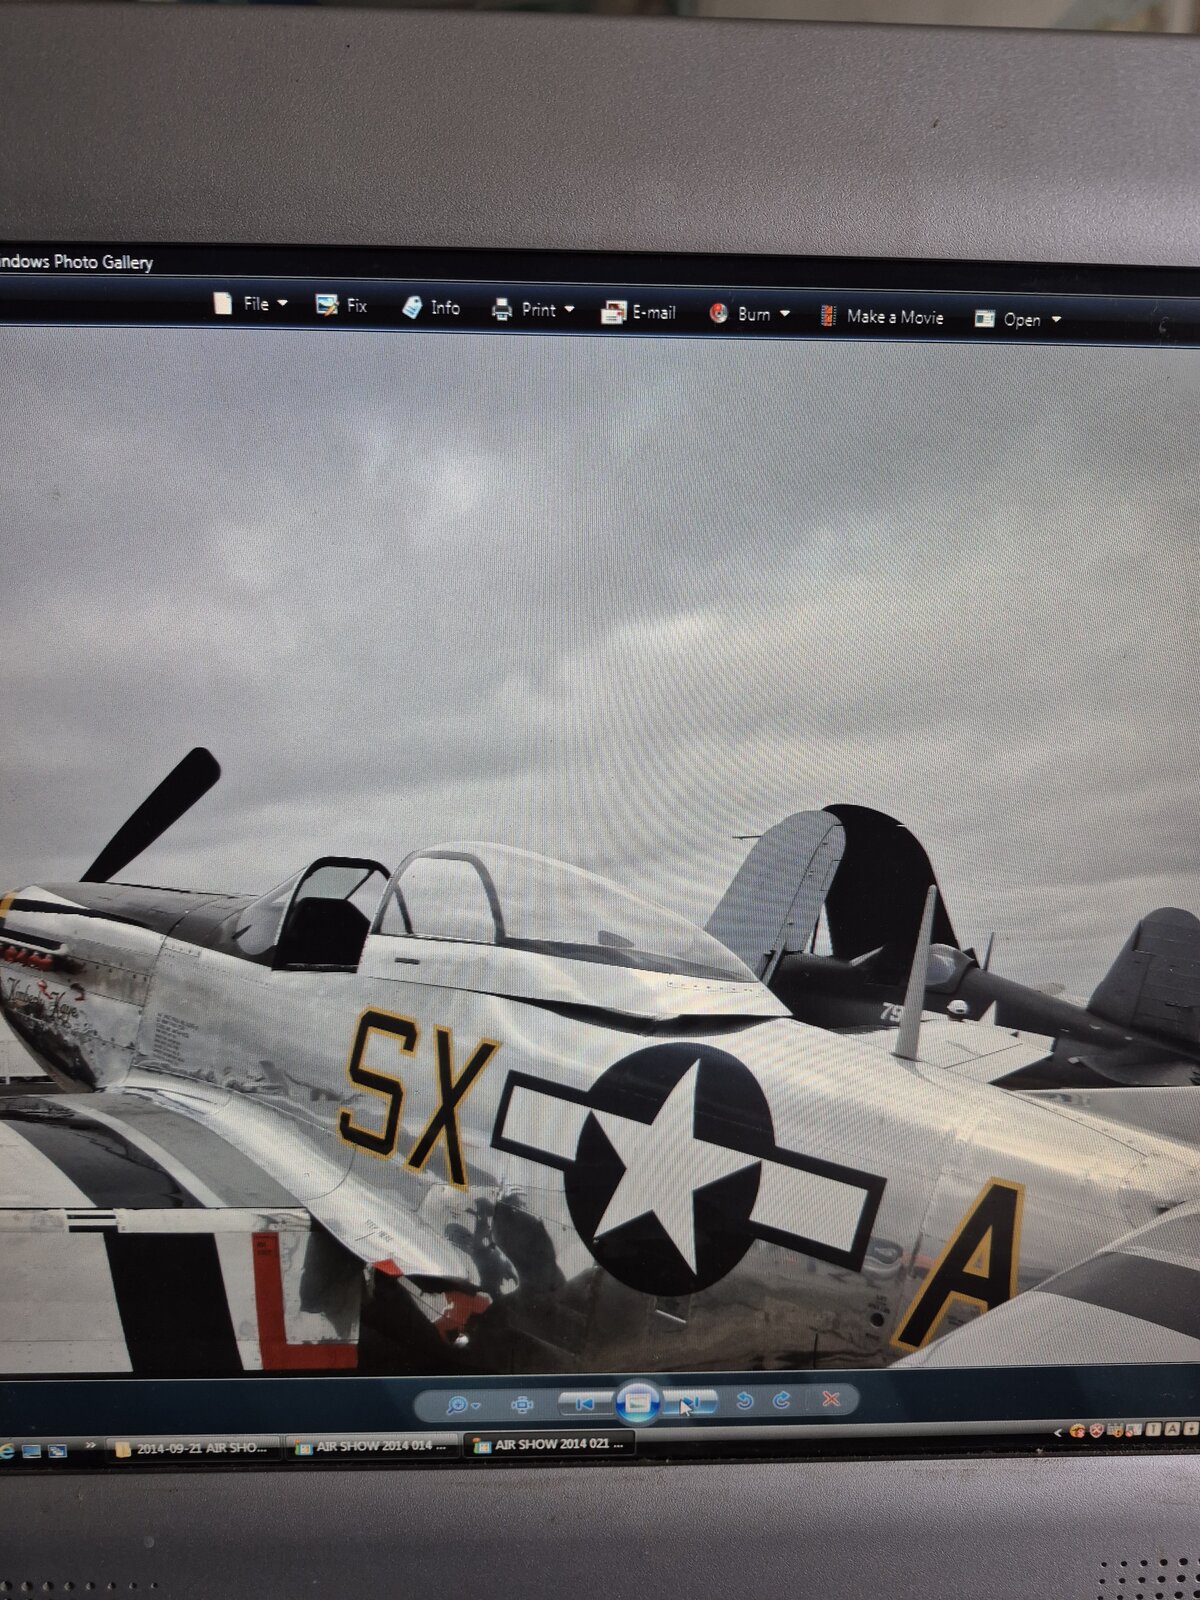
Task: Show photo Info pane
Action: tap(431, 307)
